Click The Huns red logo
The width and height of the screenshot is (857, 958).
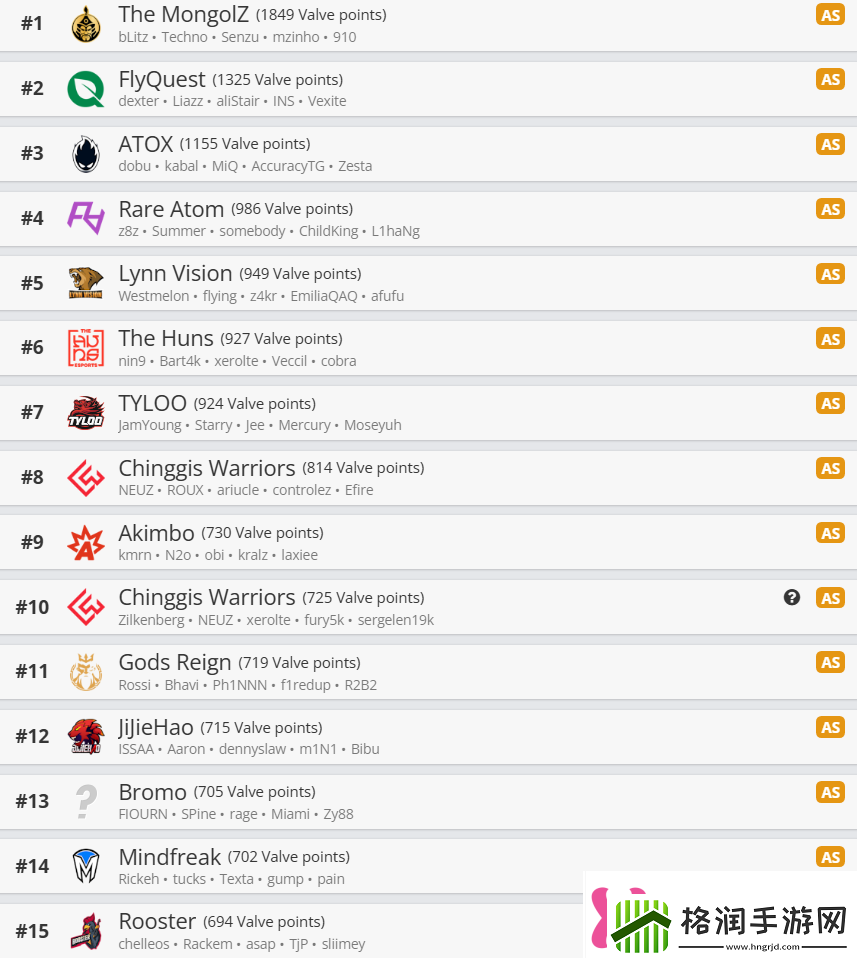tap(86, 348)
